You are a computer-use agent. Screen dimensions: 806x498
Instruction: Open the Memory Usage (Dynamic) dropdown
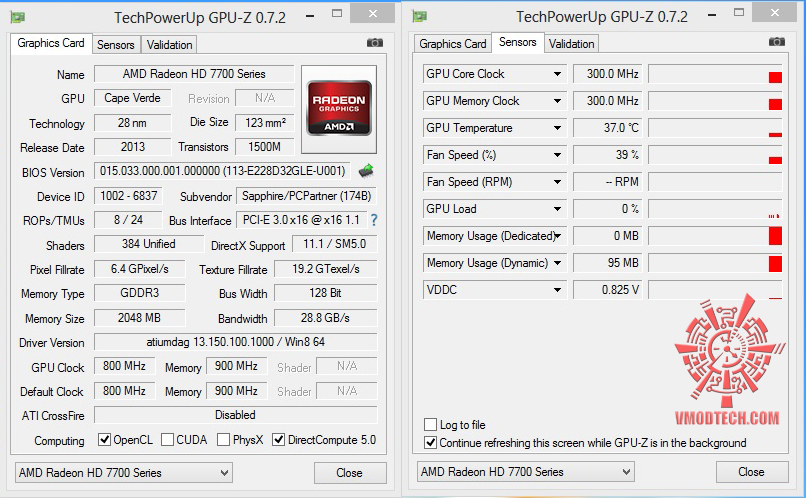[557, 263]
